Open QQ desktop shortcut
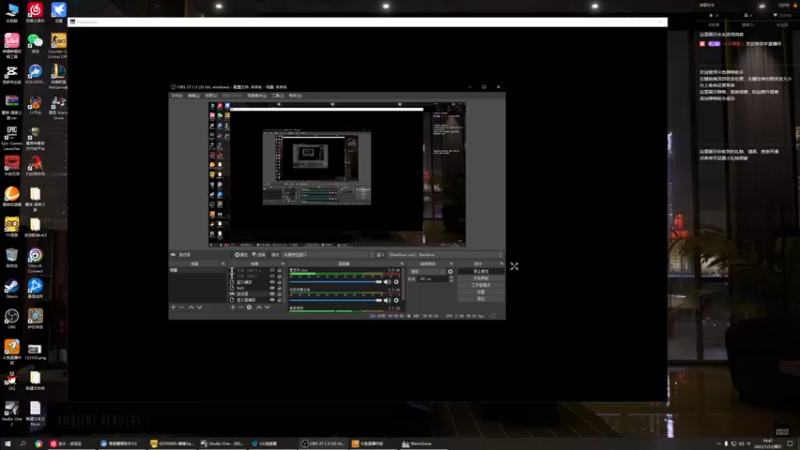The image size is (800, 450). [x=11, y=381]
